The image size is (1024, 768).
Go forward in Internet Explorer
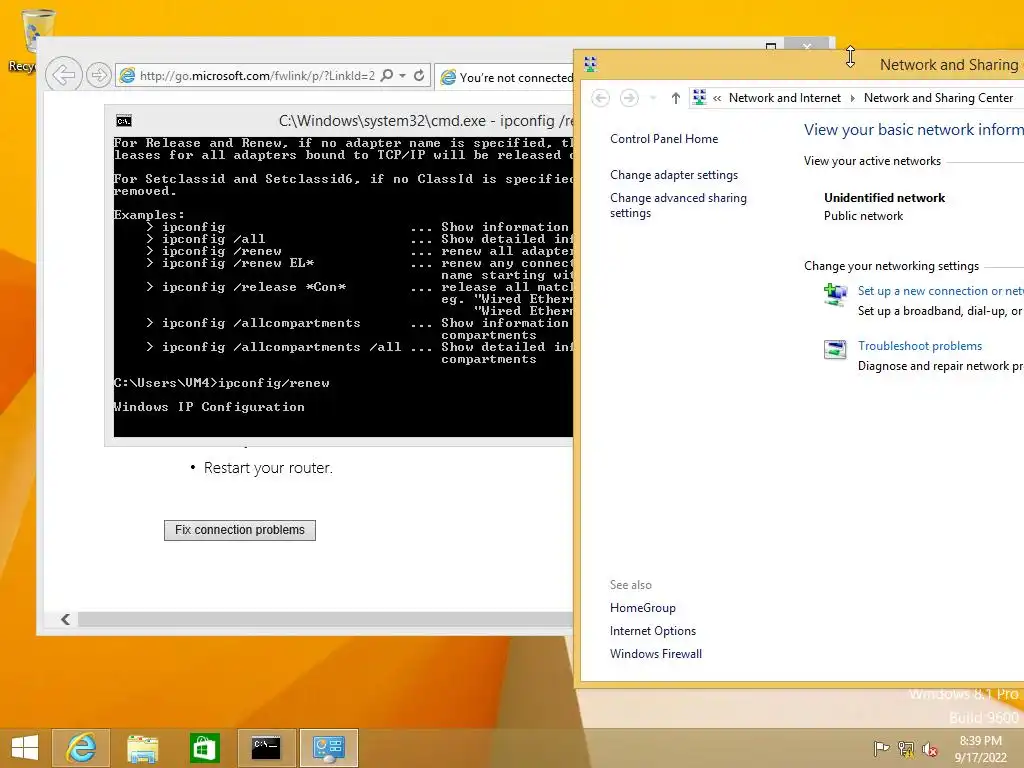pyautogui.click(x=99, y=75)
